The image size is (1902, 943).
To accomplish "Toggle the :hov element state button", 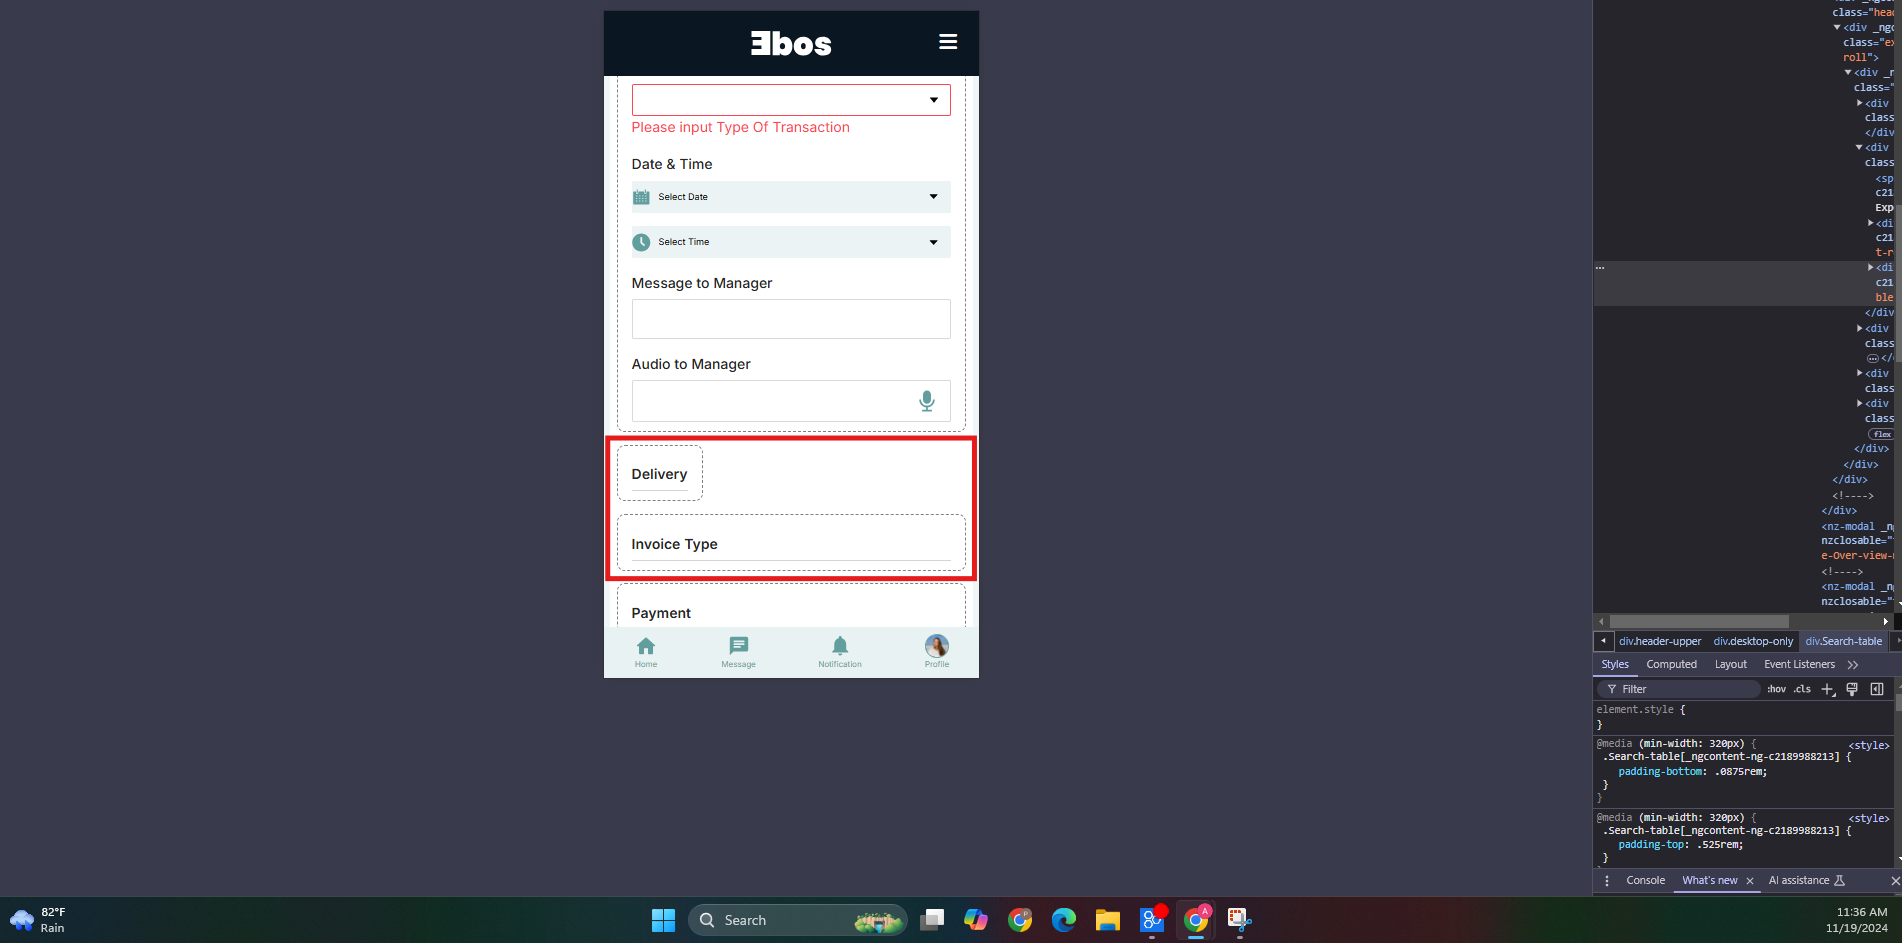I will point(1776,689).
